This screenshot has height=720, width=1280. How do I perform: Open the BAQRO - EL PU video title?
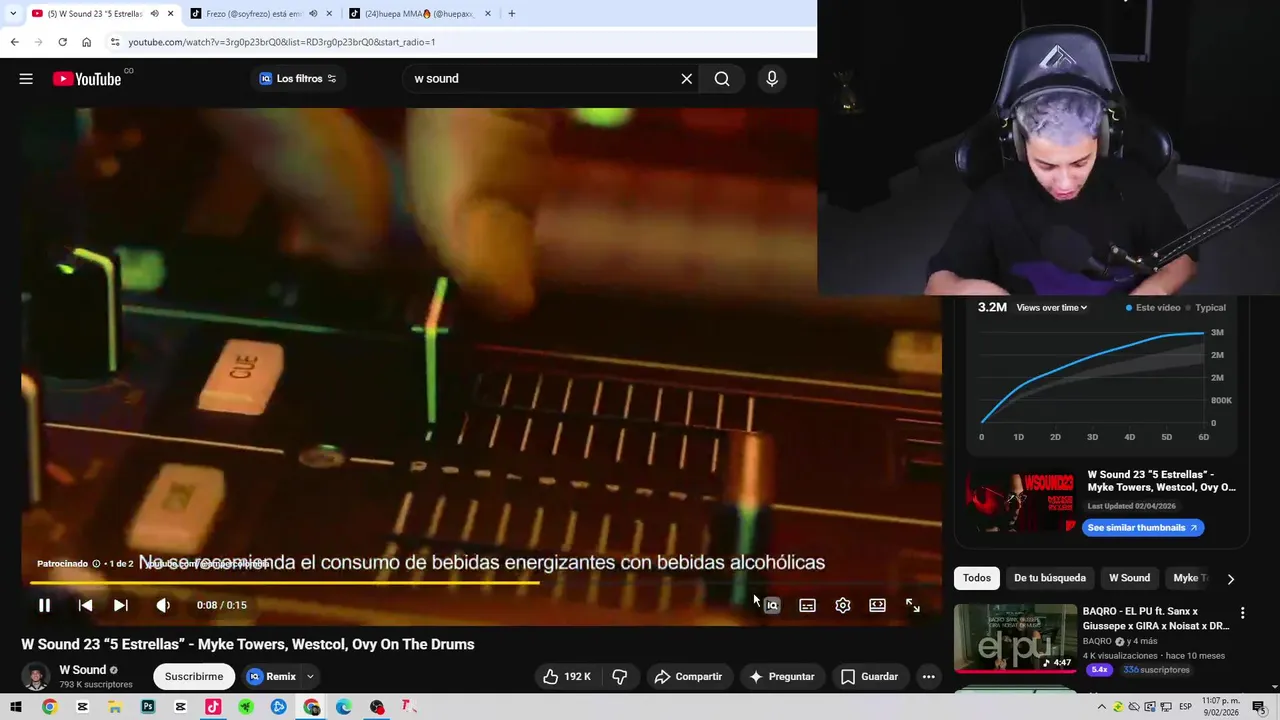tap(1156, 618)
